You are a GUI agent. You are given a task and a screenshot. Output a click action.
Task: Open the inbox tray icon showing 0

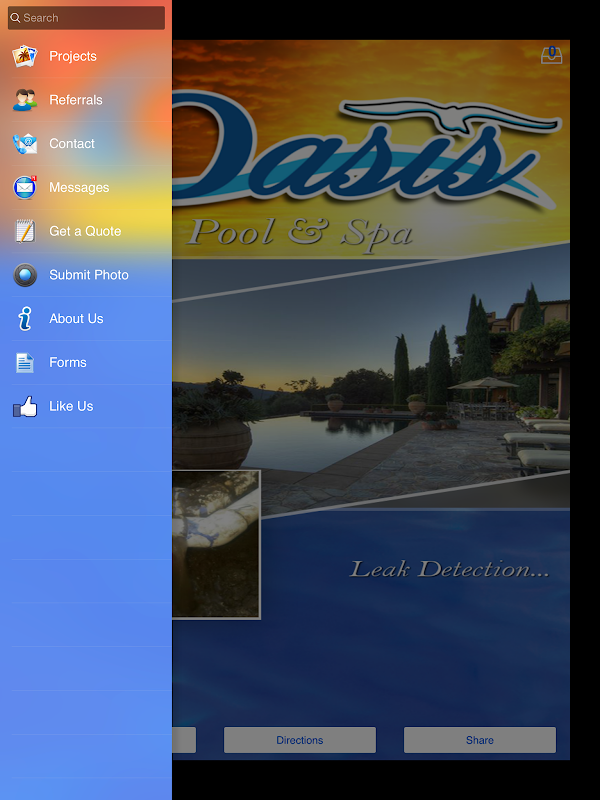pyautogui.click(x=552, y=55)
